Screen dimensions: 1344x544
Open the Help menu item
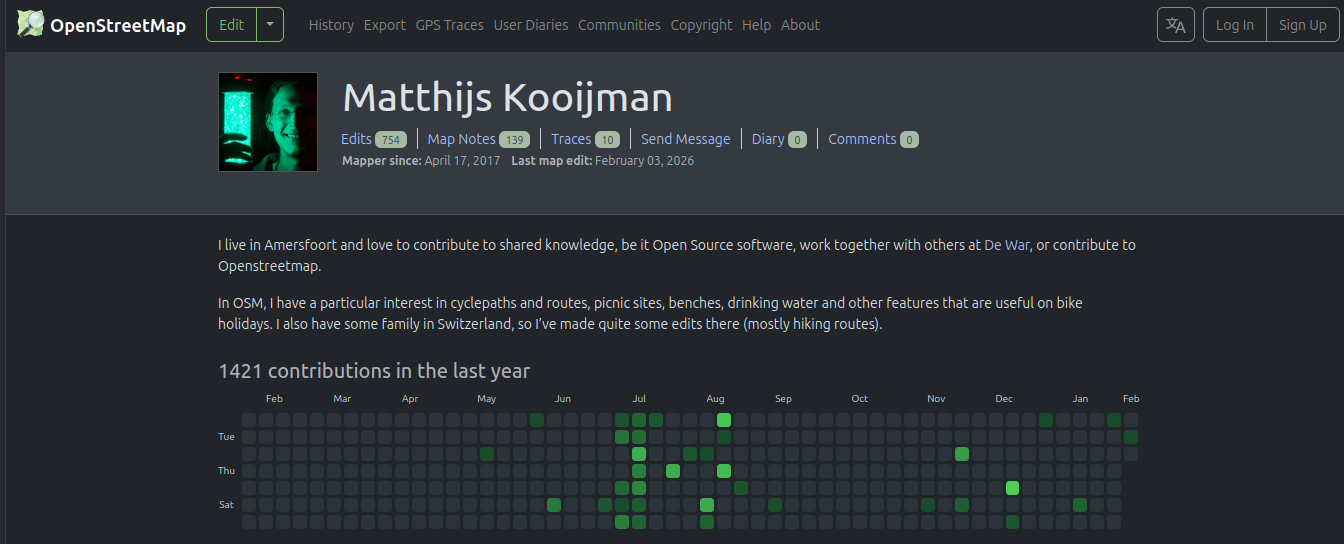coord(756,25)
